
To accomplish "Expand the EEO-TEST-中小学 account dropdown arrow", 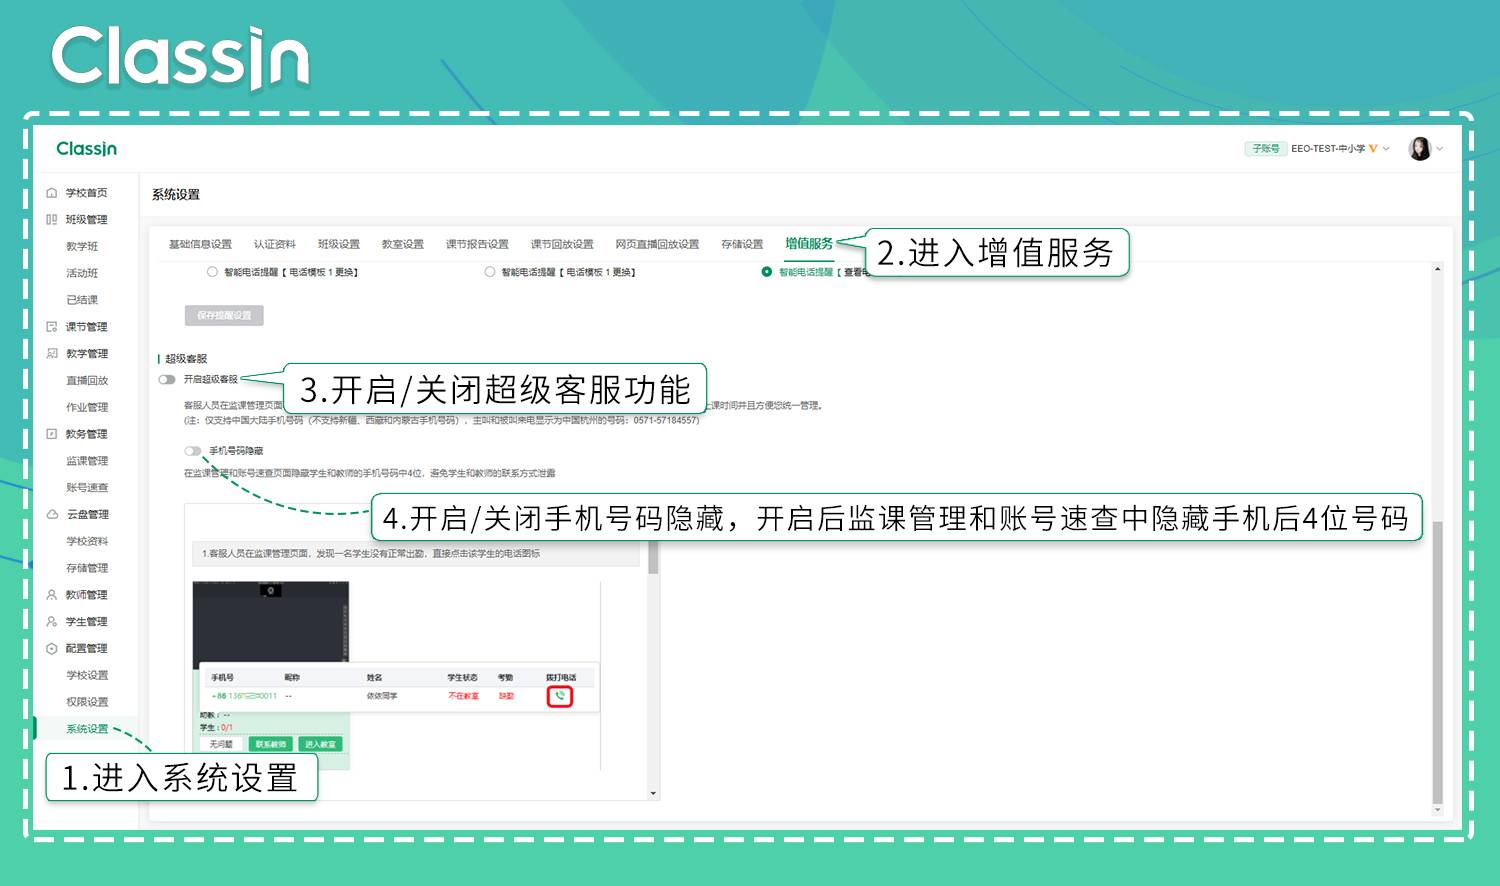I will click(1386, 149).
